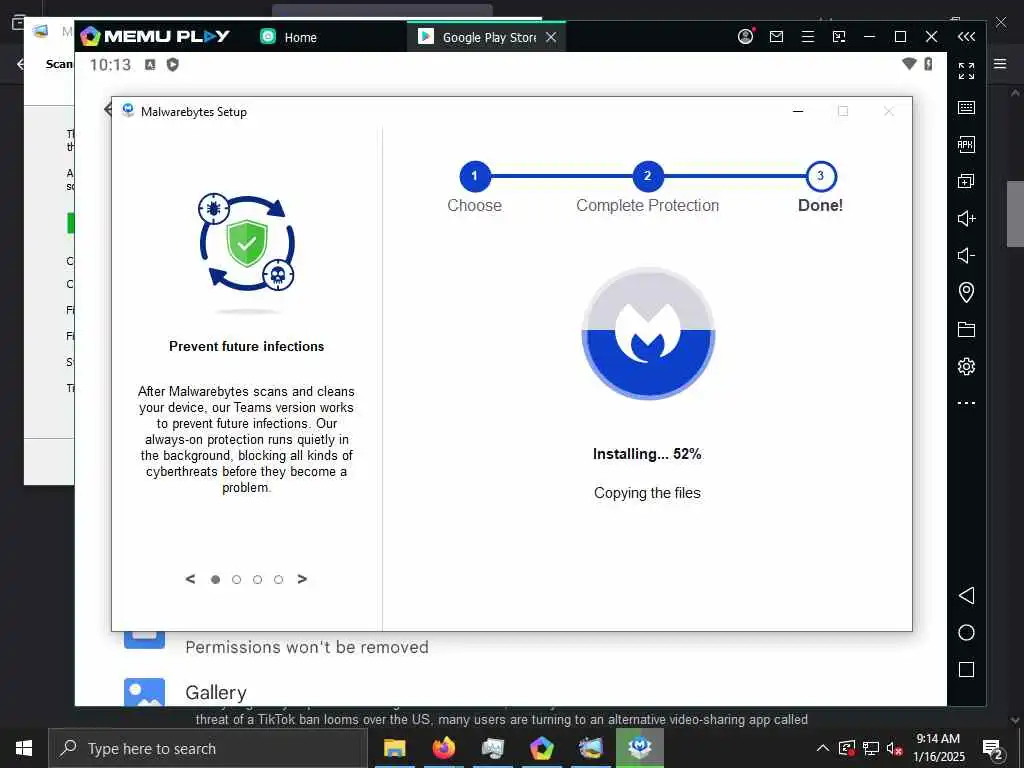Tap the Android back triangle button
1024x768 pixels.
pos(967,595)
